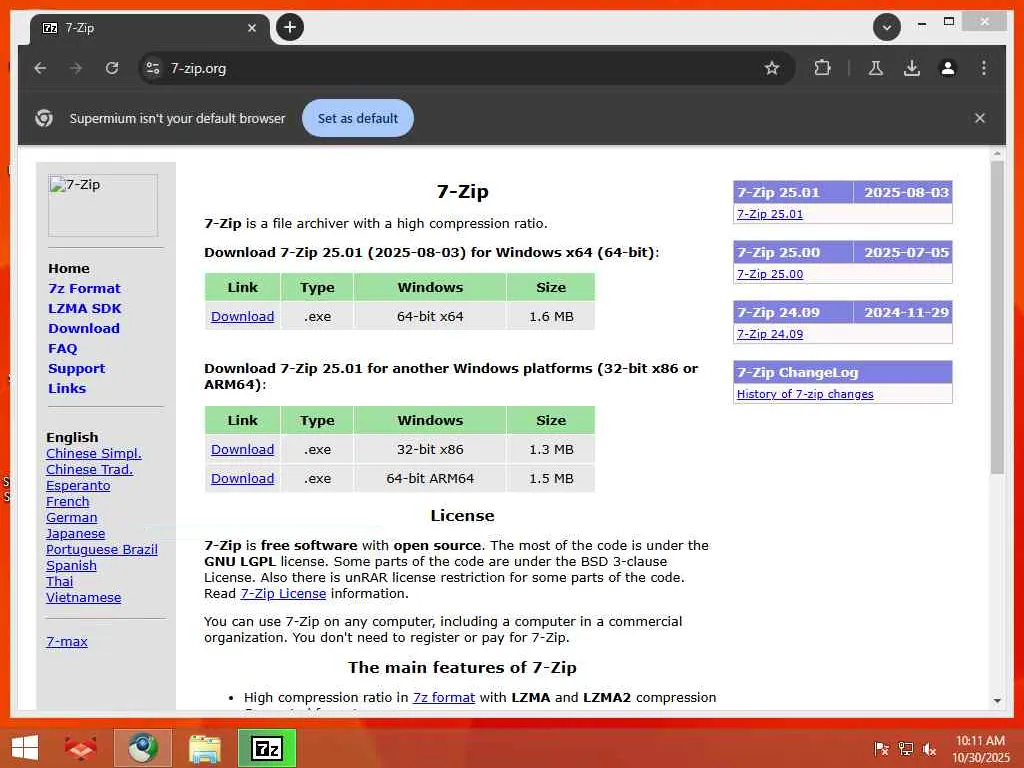Set Supermium as default browser
The image size is (1024, 768).
[x=358, y=118]
